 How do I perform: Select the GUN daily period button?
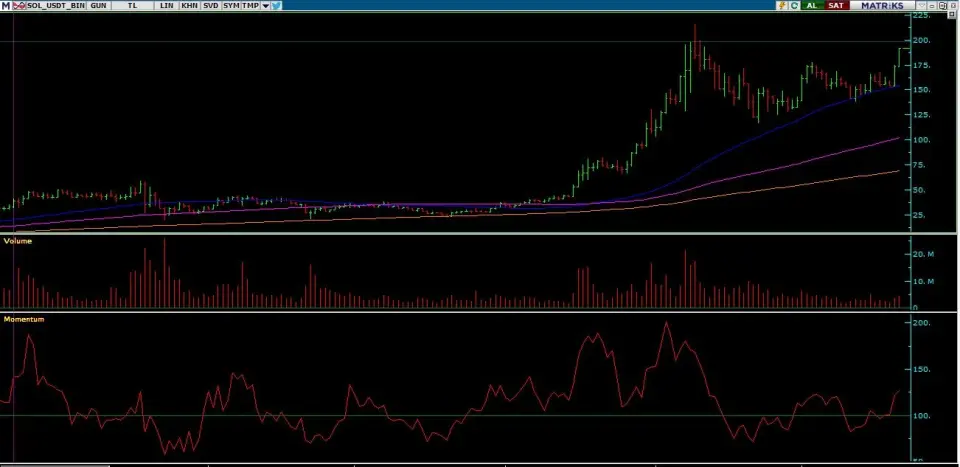click(x=98, y=6)
